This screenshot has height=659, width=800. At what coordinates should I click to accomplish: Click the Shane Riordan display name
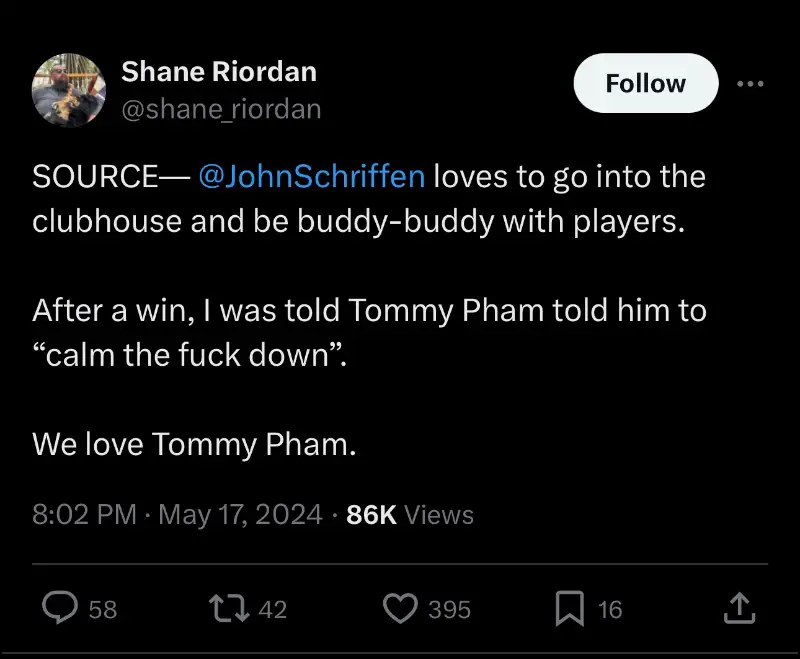point(219,72)
